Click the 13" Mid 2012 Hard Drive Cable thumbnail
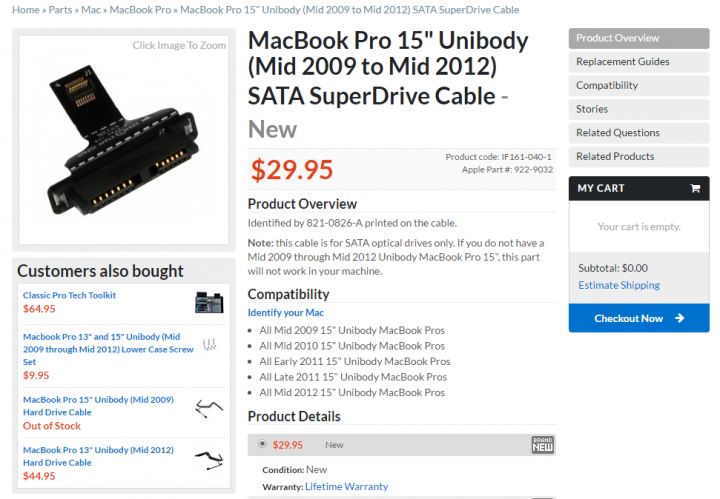The height and width of the screenshot is (499, 720). 209,460
